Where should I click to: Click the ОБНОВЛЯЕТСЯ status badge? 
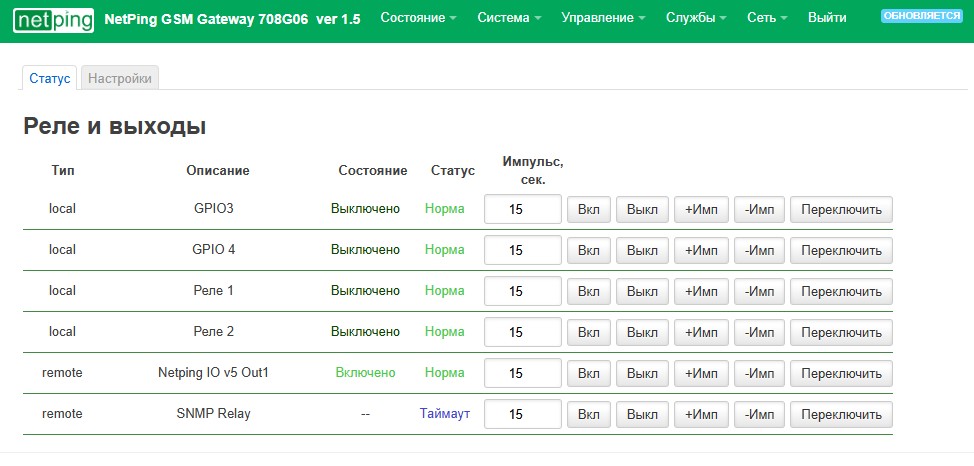[x=920, y=16]
